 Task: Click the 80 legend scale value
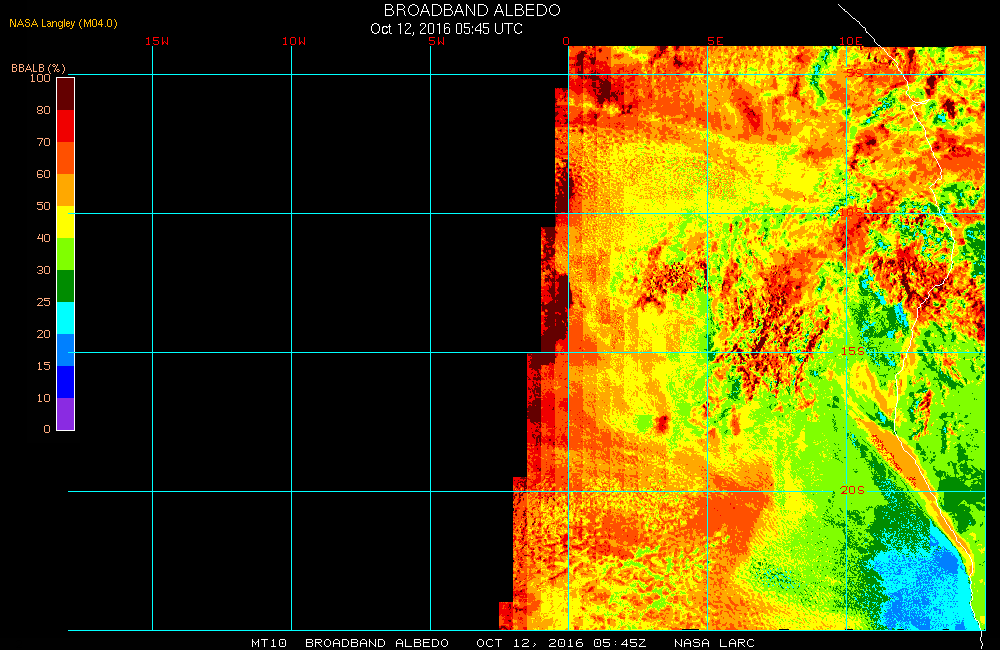tap(43, 110)
